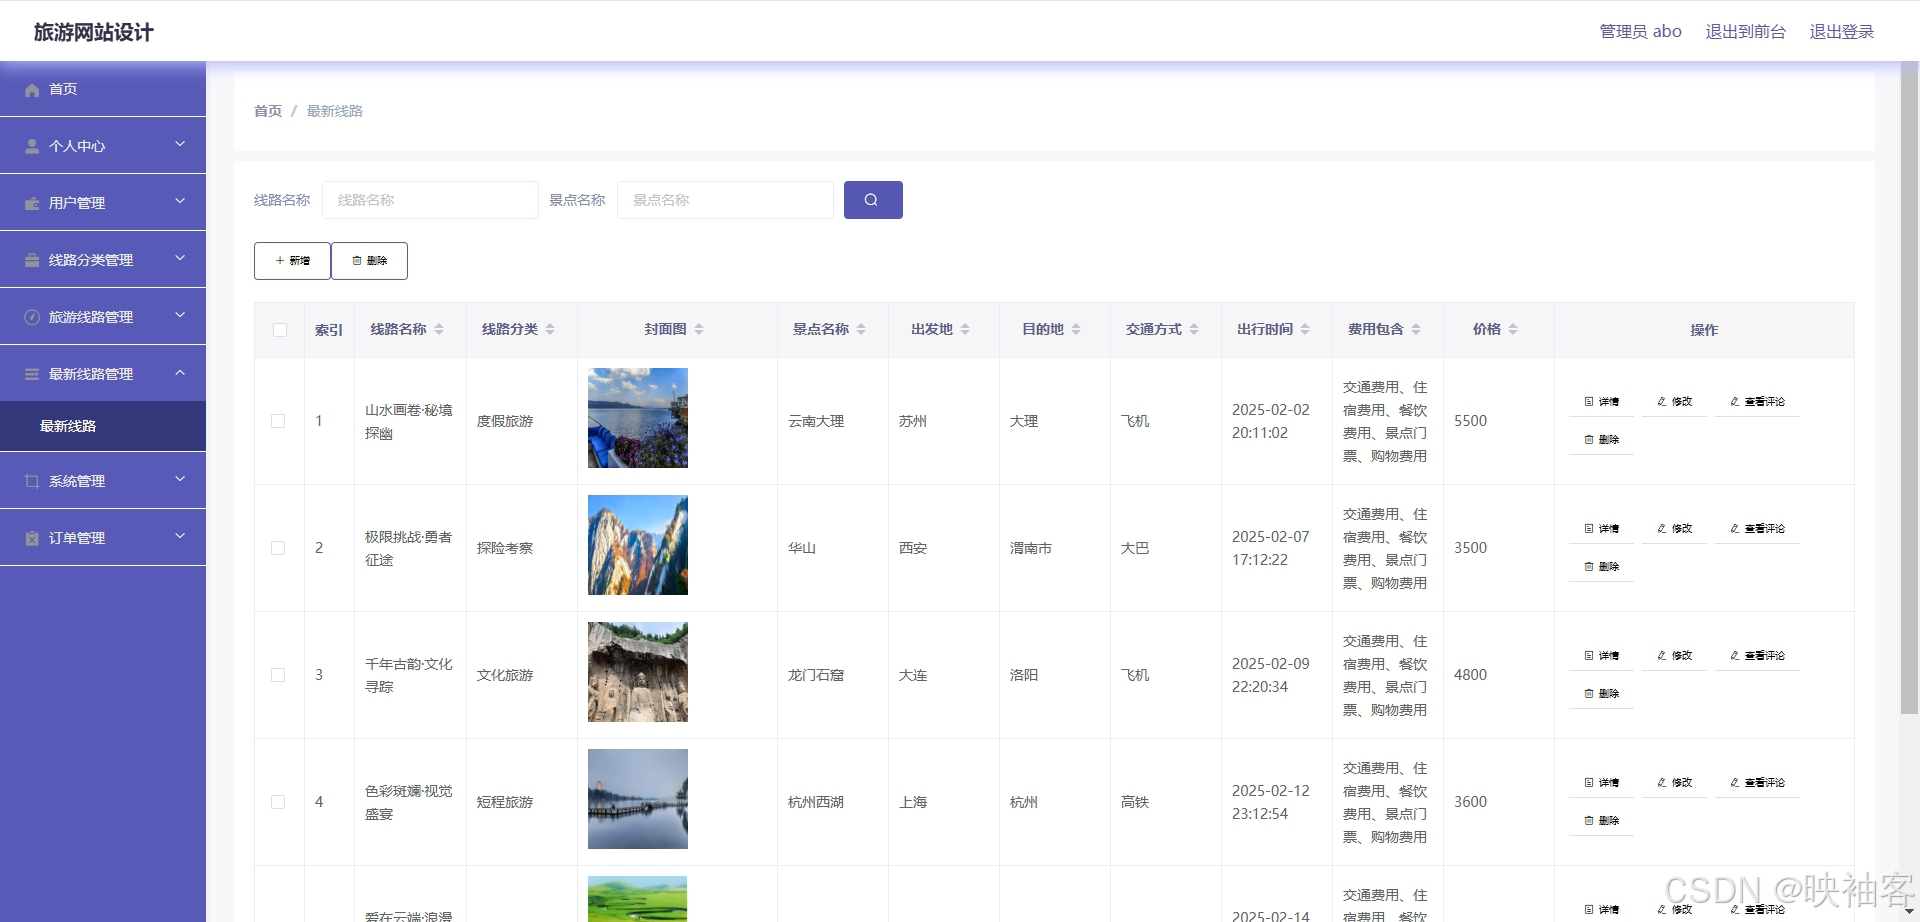Expand 用户管理 menu chevron
Viewport: 1920px width, 922px height.
point(180,202)
